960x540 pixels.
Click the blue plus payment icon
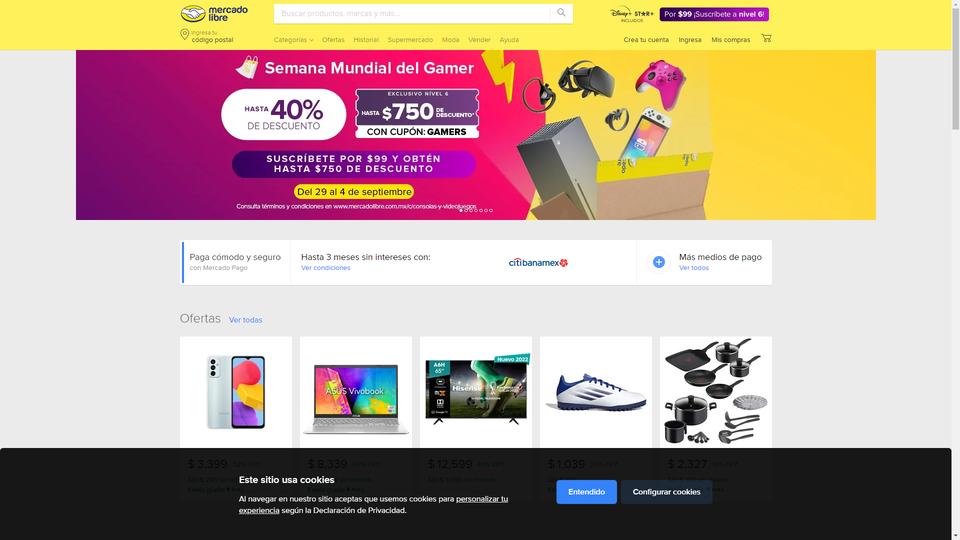(x=659, y=262)
